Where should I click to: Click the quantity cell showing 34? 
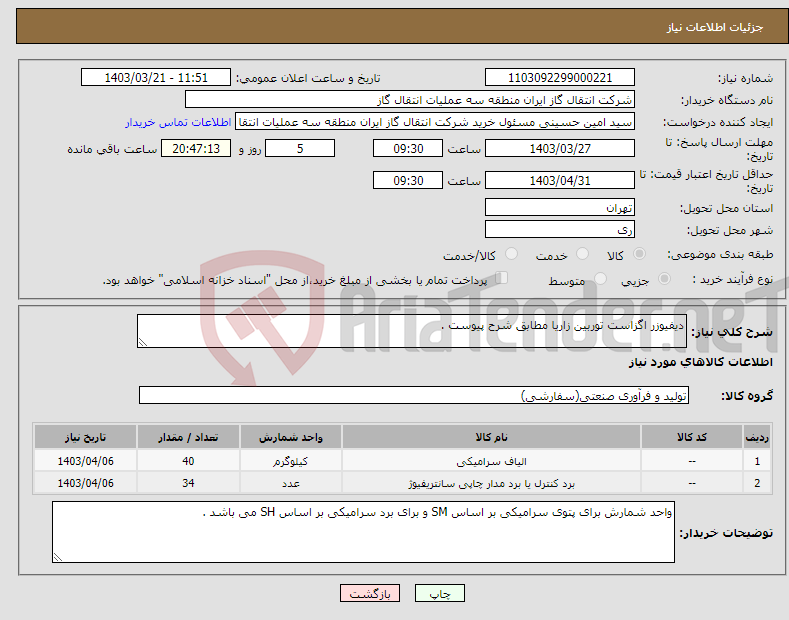click(x=188, y=483)
